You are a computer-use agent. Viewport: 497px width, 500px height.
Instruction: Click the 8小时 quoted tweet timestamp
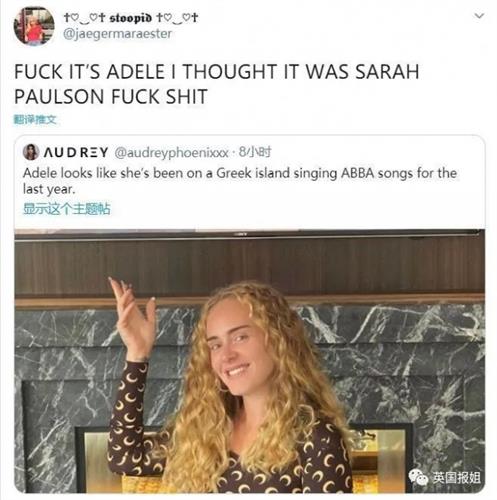coord(255,152)
